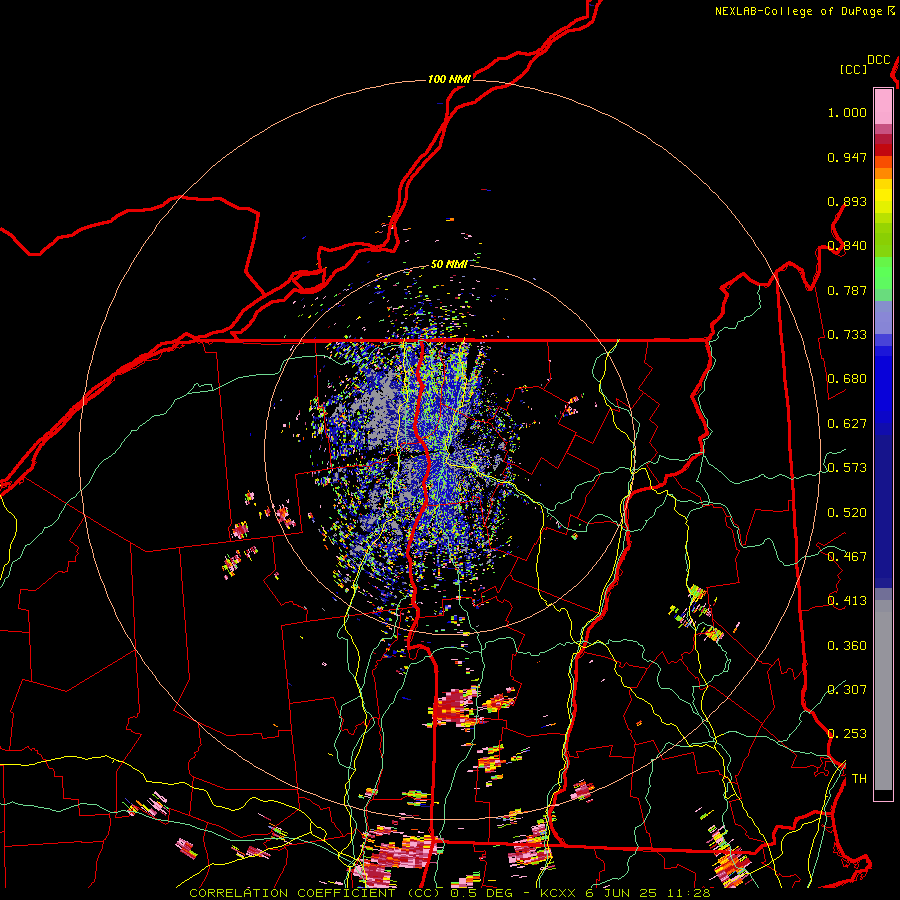Select the 0.947 value on the legend
Screen dimensions: 900x900
pos(847,157)
